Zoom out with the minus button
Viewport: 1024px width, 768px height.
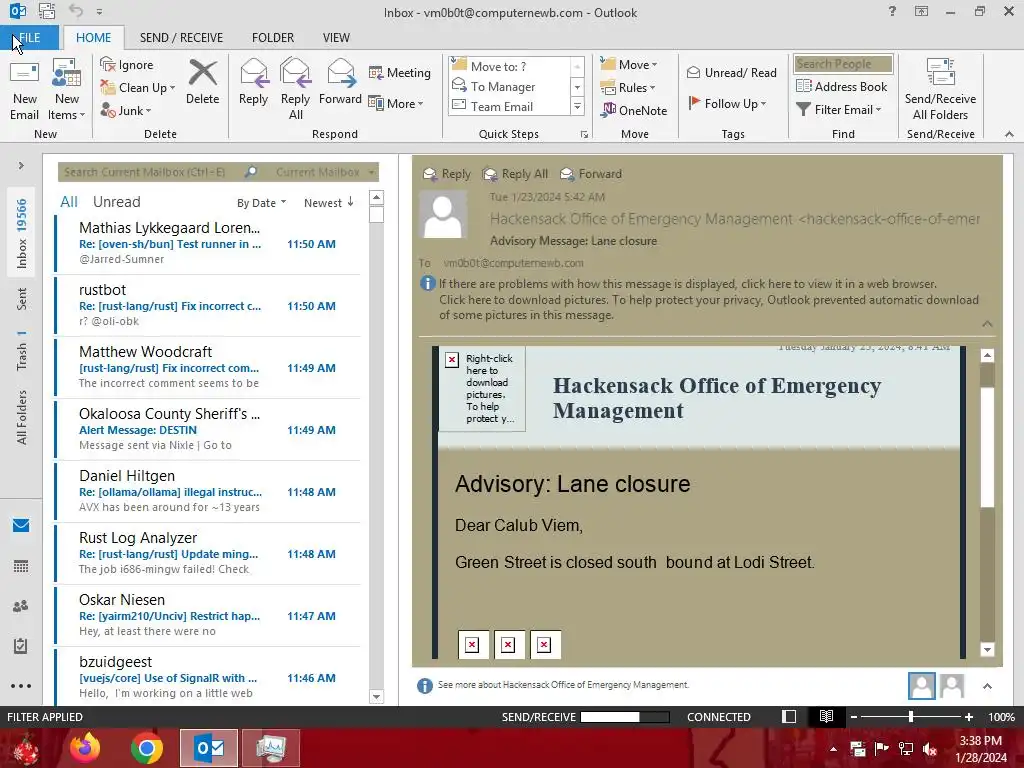tap(854, 716)
